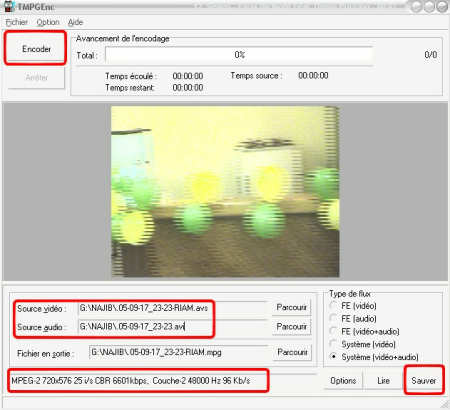
Task: Browse with Parcourir for Source vidéo
Action: click(292, 307)
